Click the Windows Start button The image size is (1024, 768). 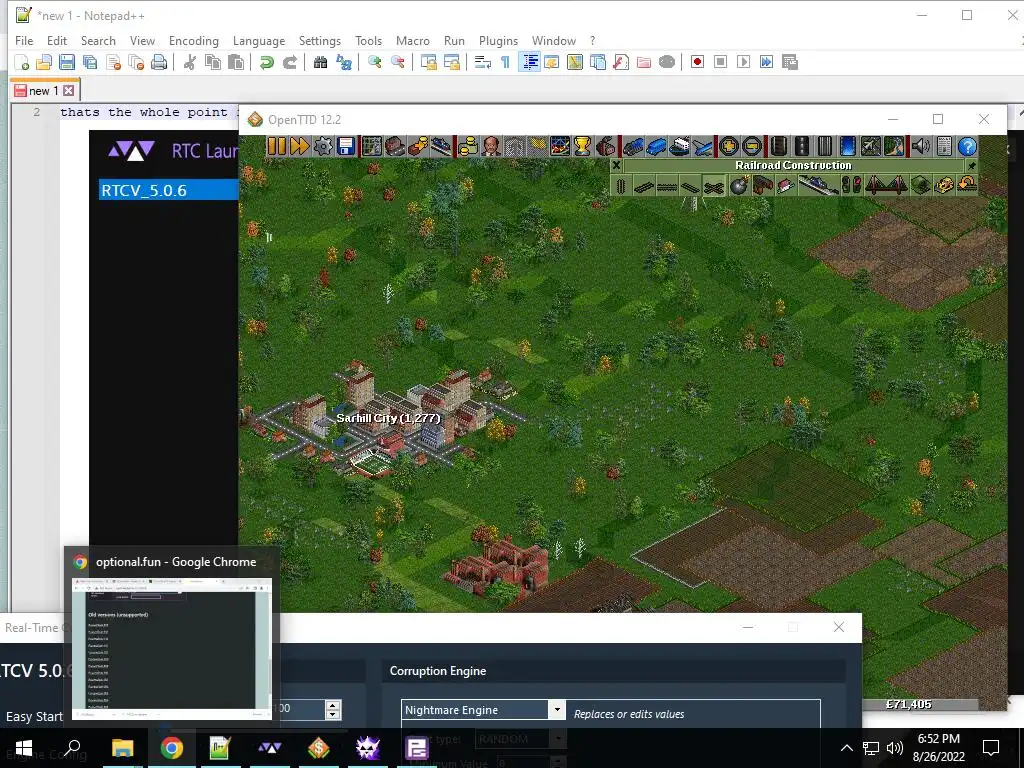pyautogui.click(x=24, y=748)
